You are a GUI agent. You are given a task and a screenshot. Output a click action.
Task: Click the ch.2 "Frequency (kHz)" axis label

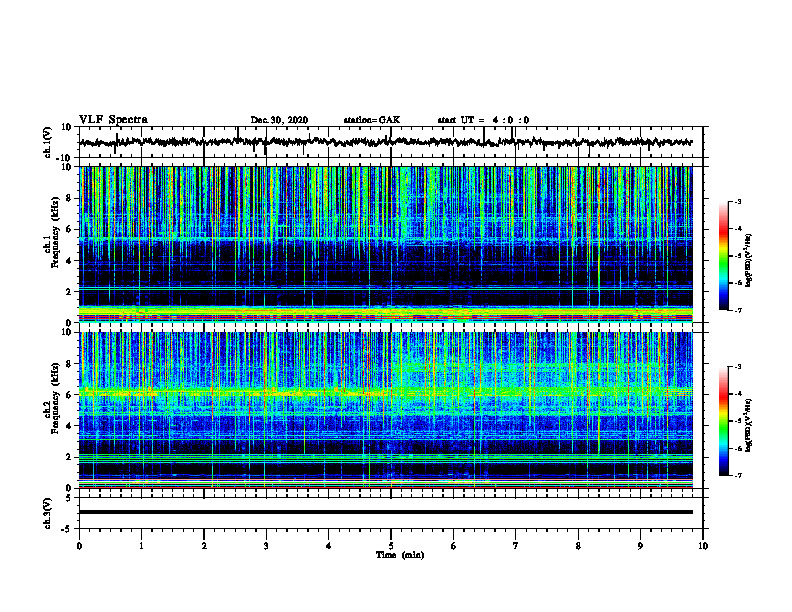[x=55, y=398]
